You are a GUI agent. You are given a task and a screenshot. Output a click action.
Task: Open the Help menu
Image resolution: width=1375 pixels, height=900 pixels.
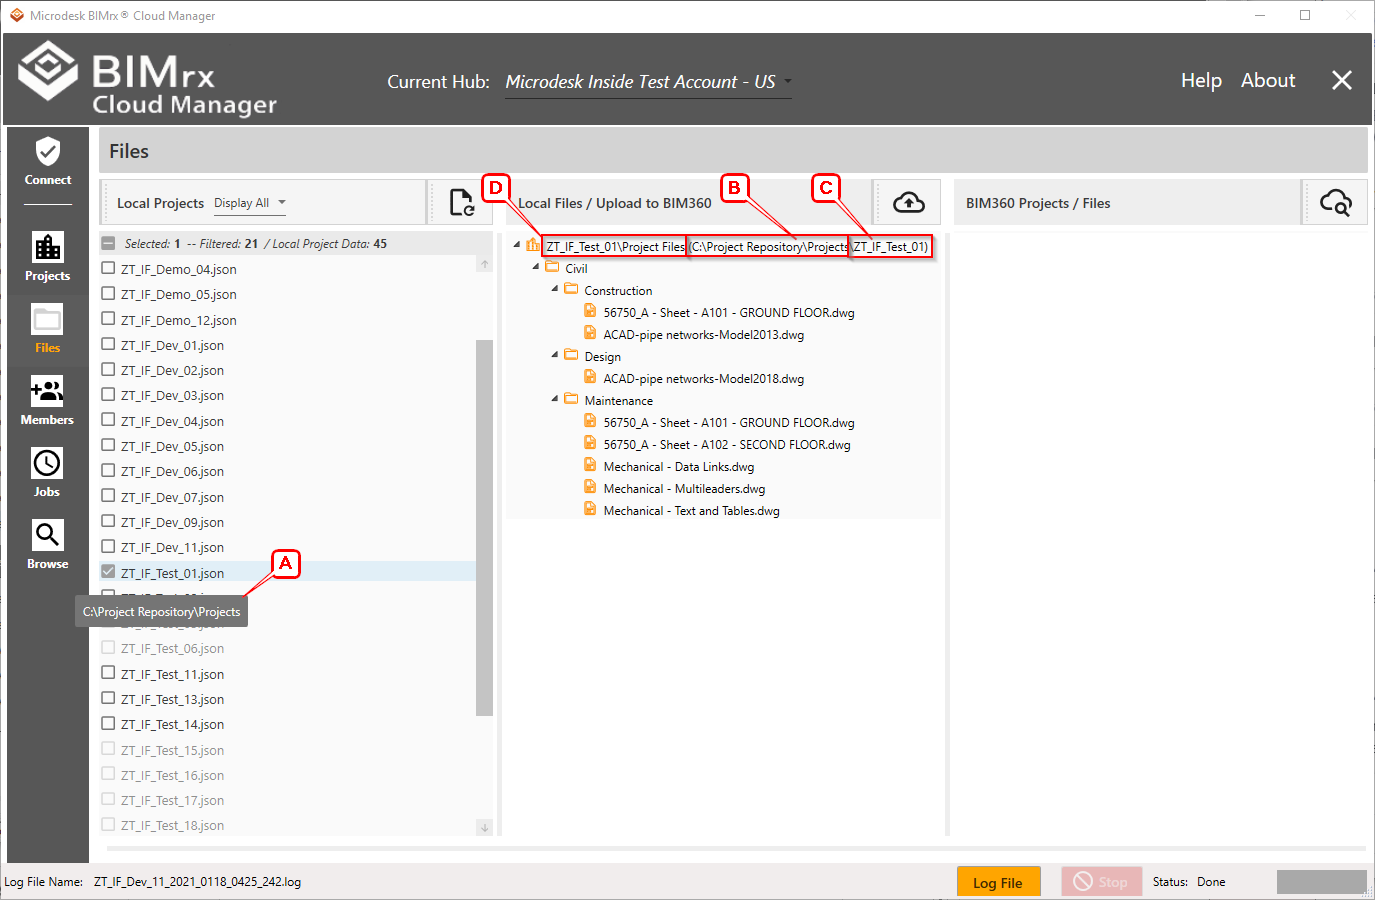[x=1200, y=81]
